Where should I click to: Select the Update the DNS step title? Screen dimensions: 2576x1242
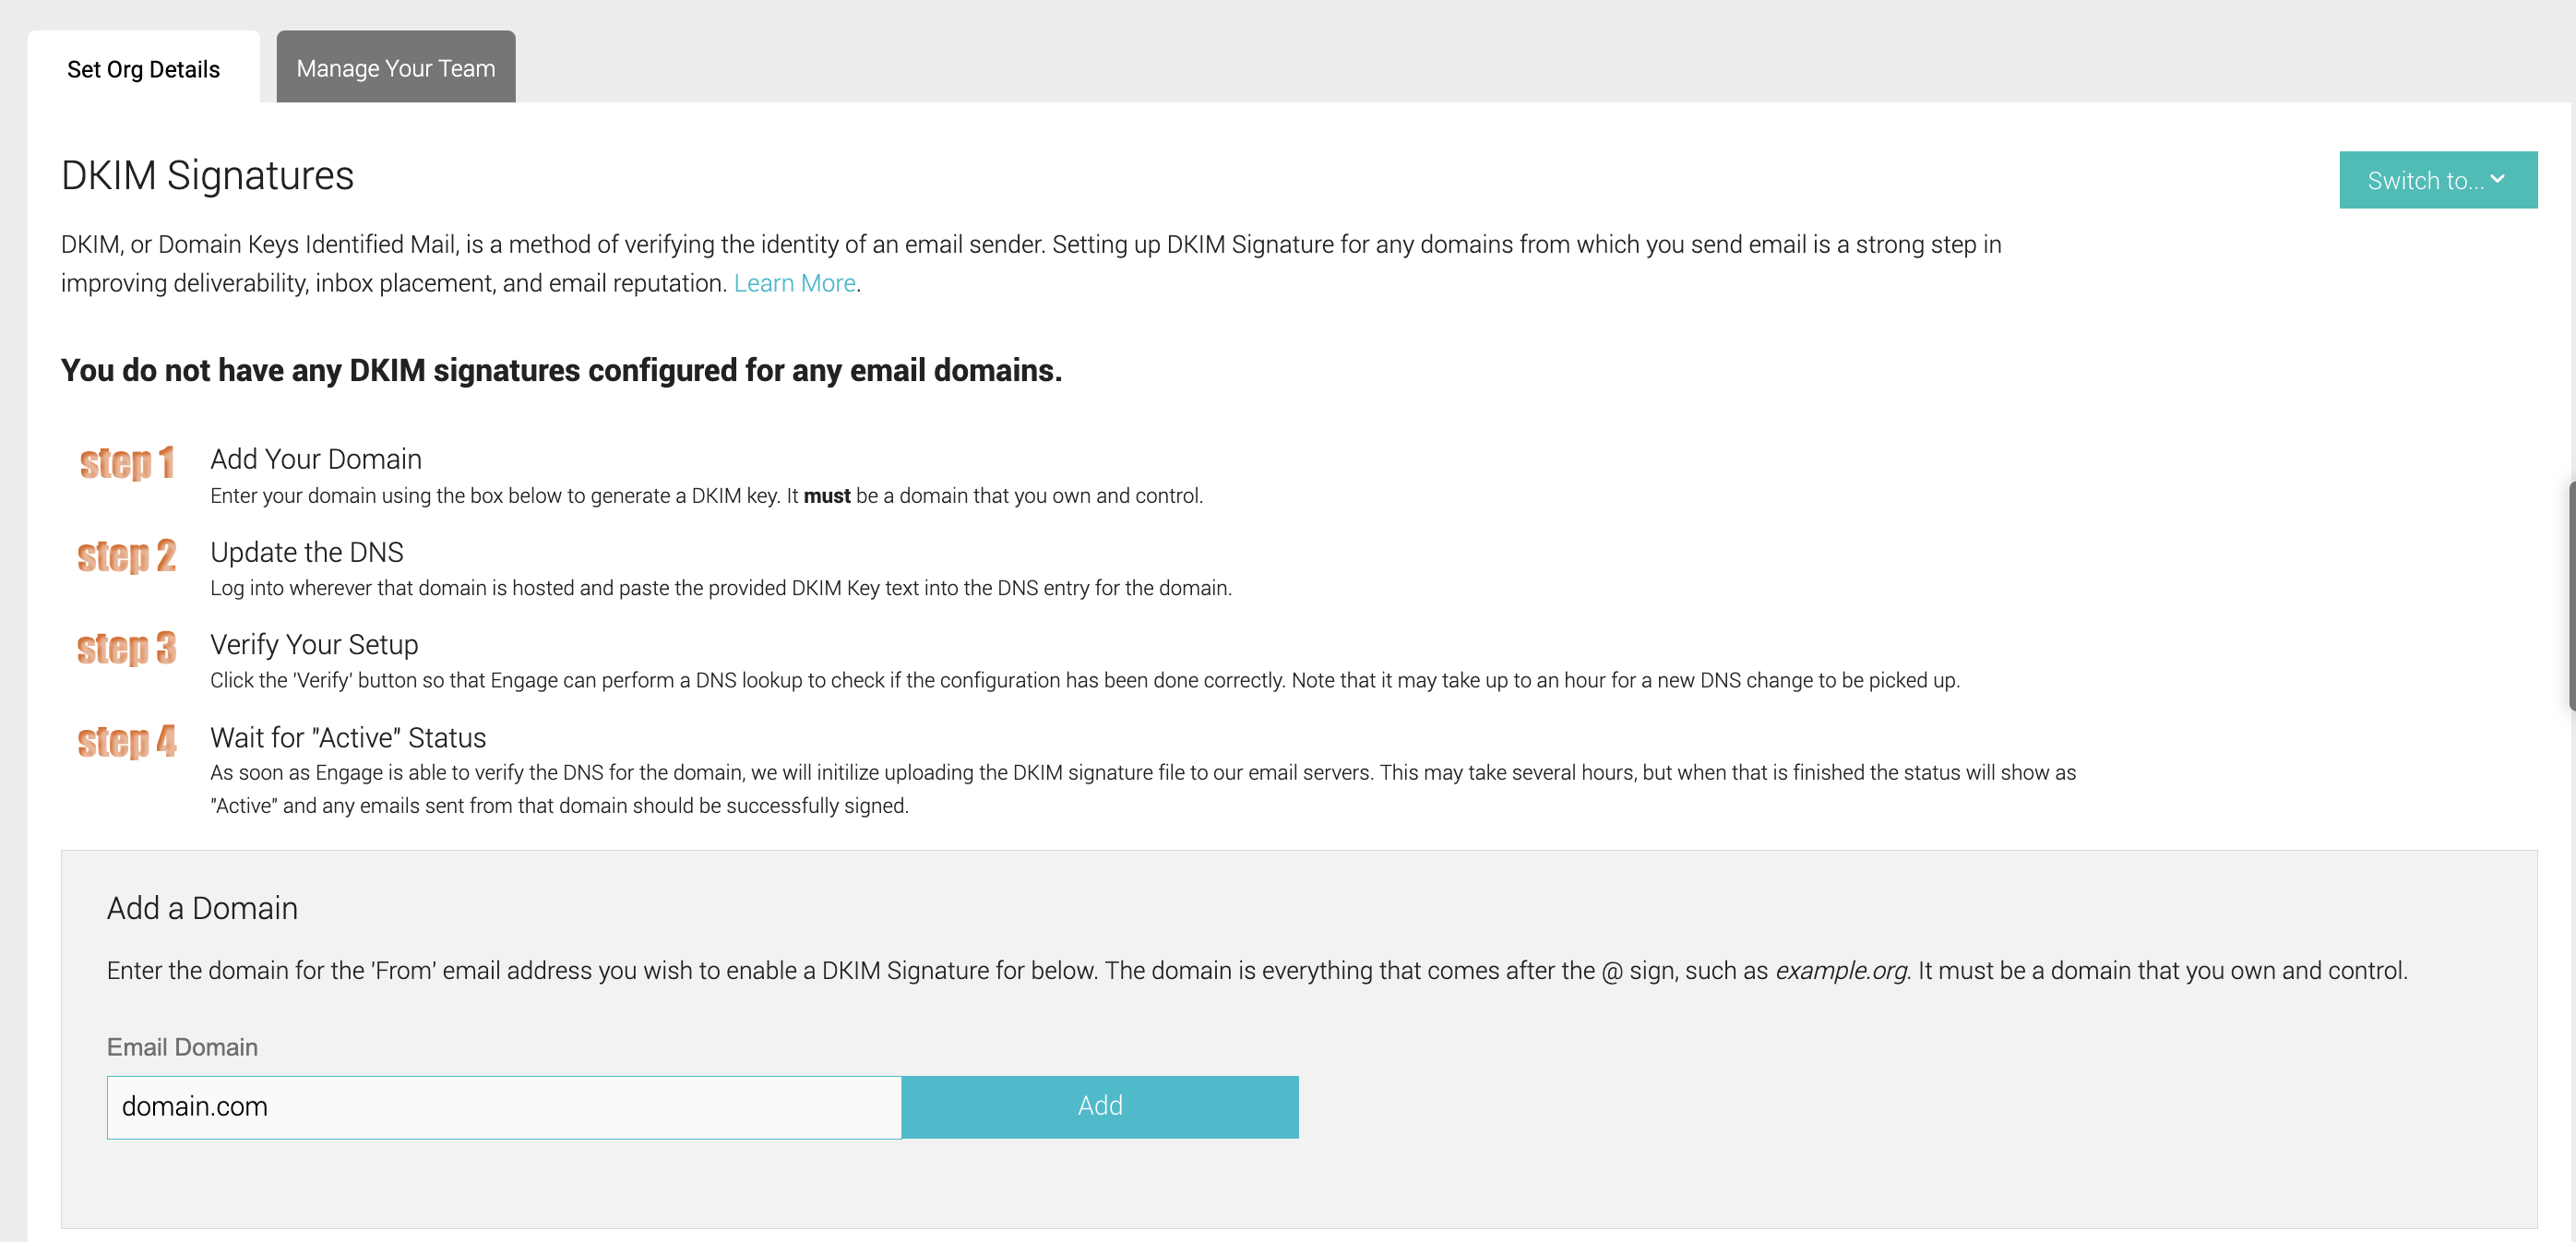pyautogui.click(x=307, y=552)
